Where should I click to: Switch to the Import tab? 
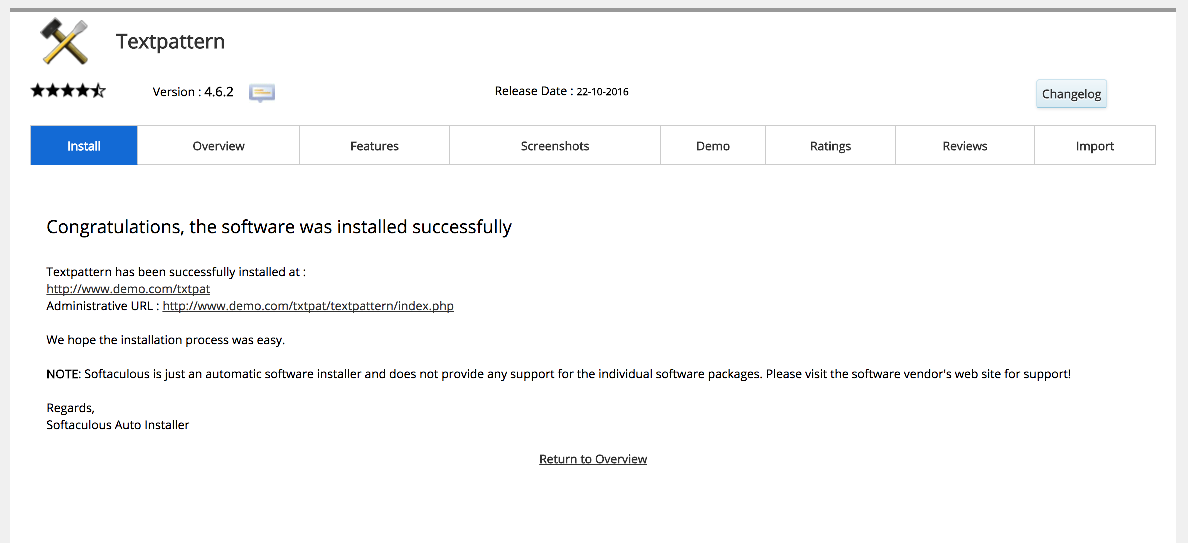[1095, 145]
